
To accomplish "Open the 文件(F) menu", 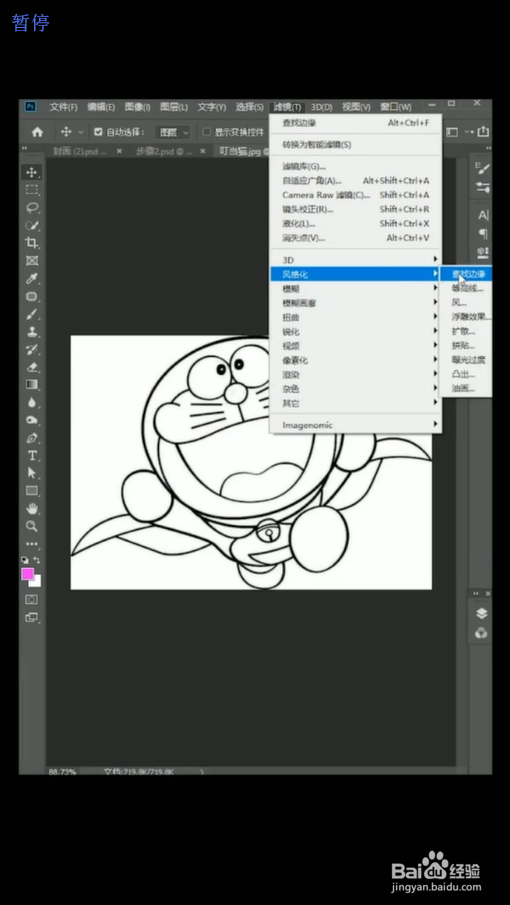I will [63, 107].
